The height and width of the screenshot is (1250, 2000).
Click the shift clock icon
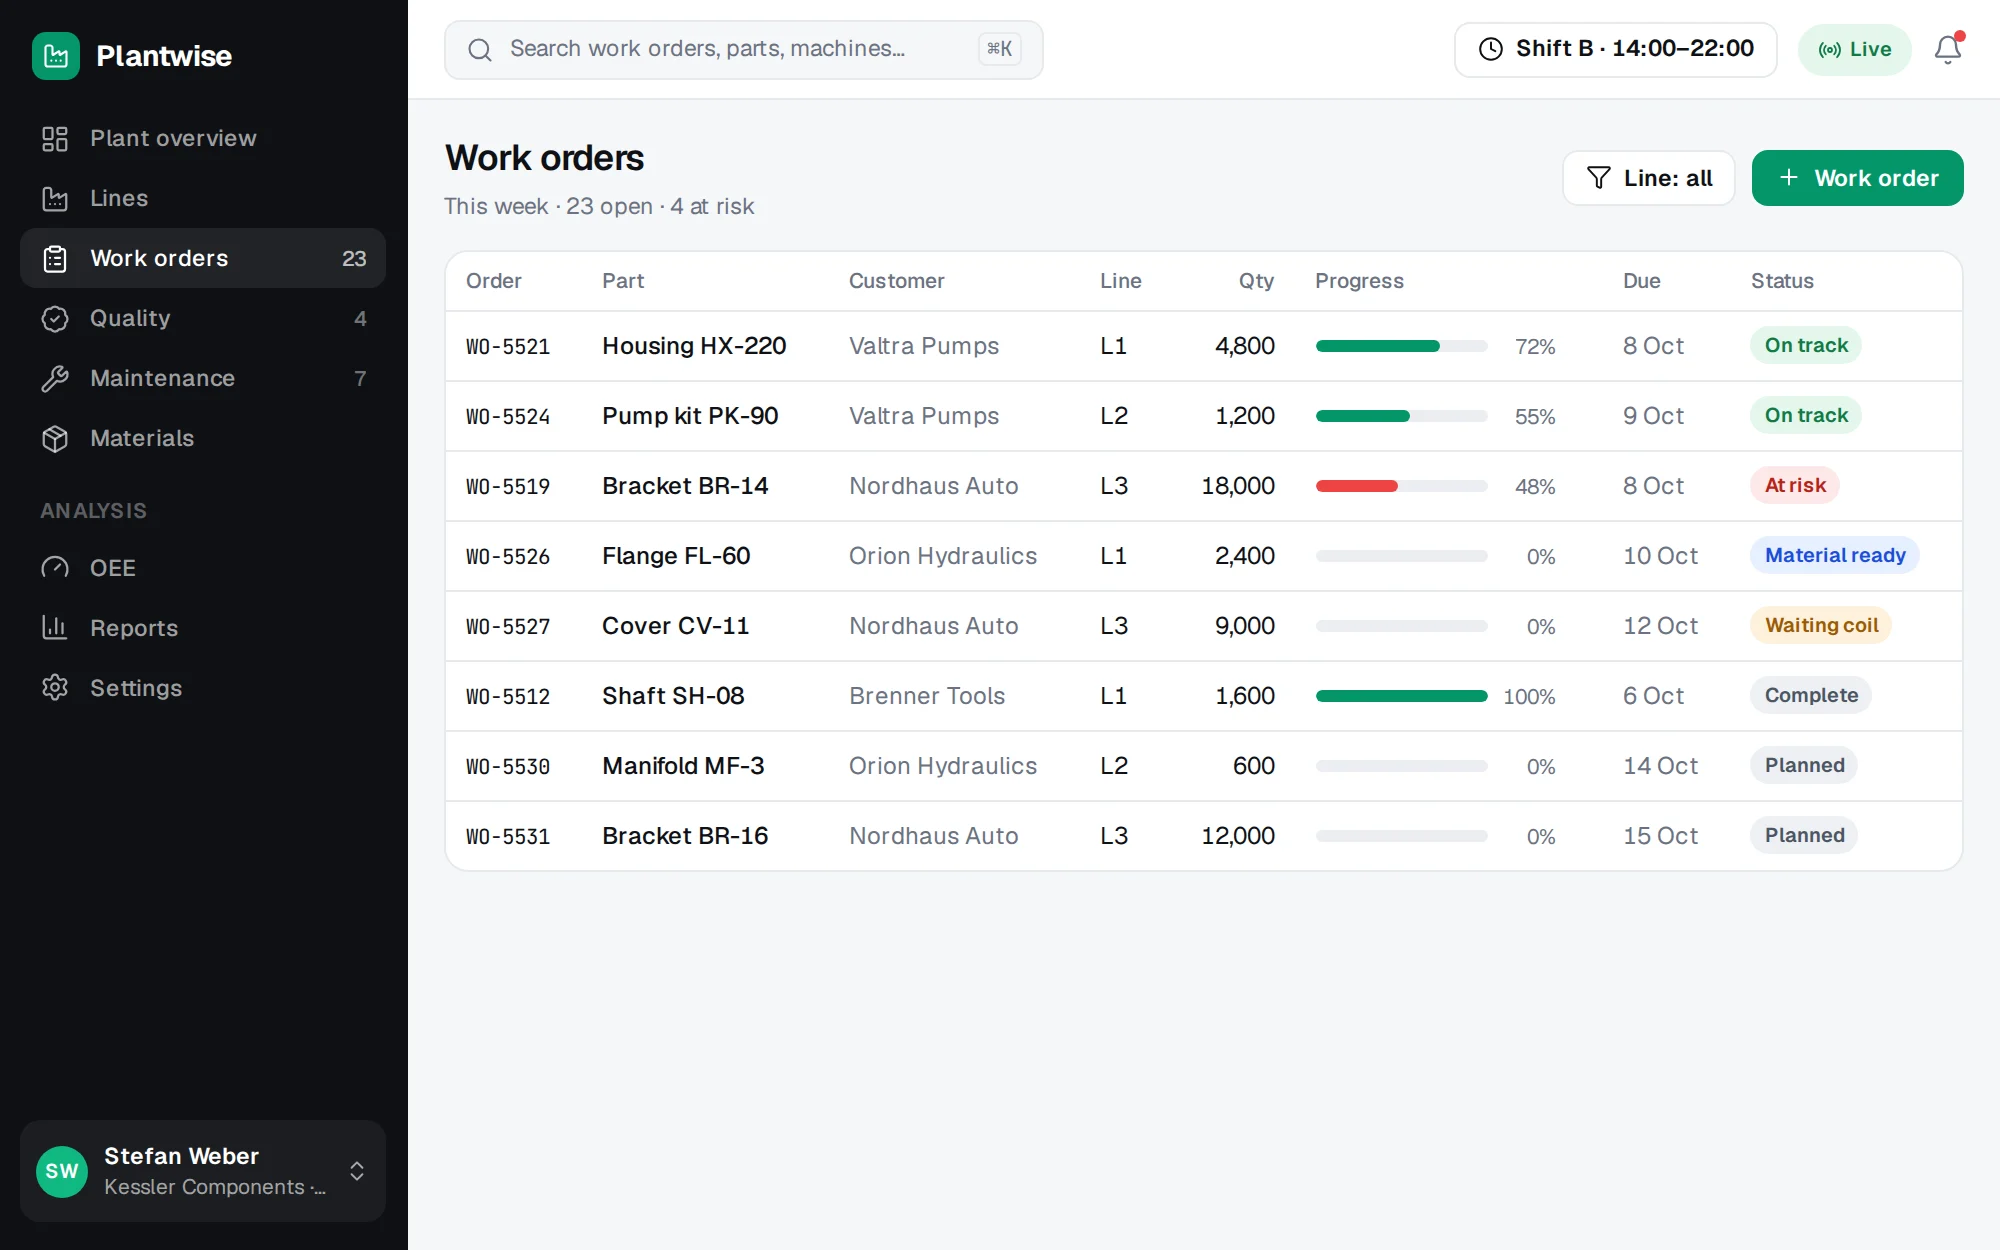[x=1491, y=49]
